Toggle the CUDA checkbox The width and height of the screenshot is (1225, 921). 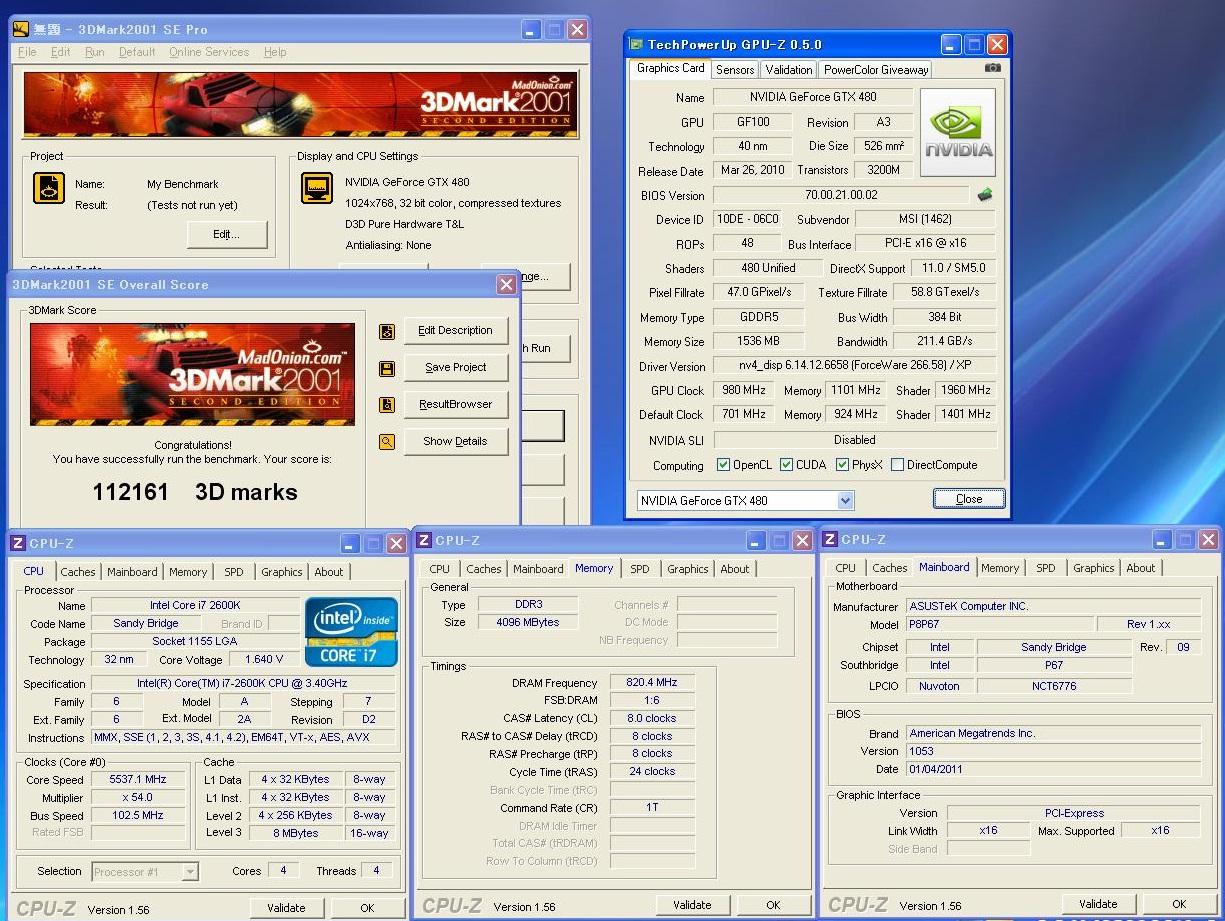(787, 465)
